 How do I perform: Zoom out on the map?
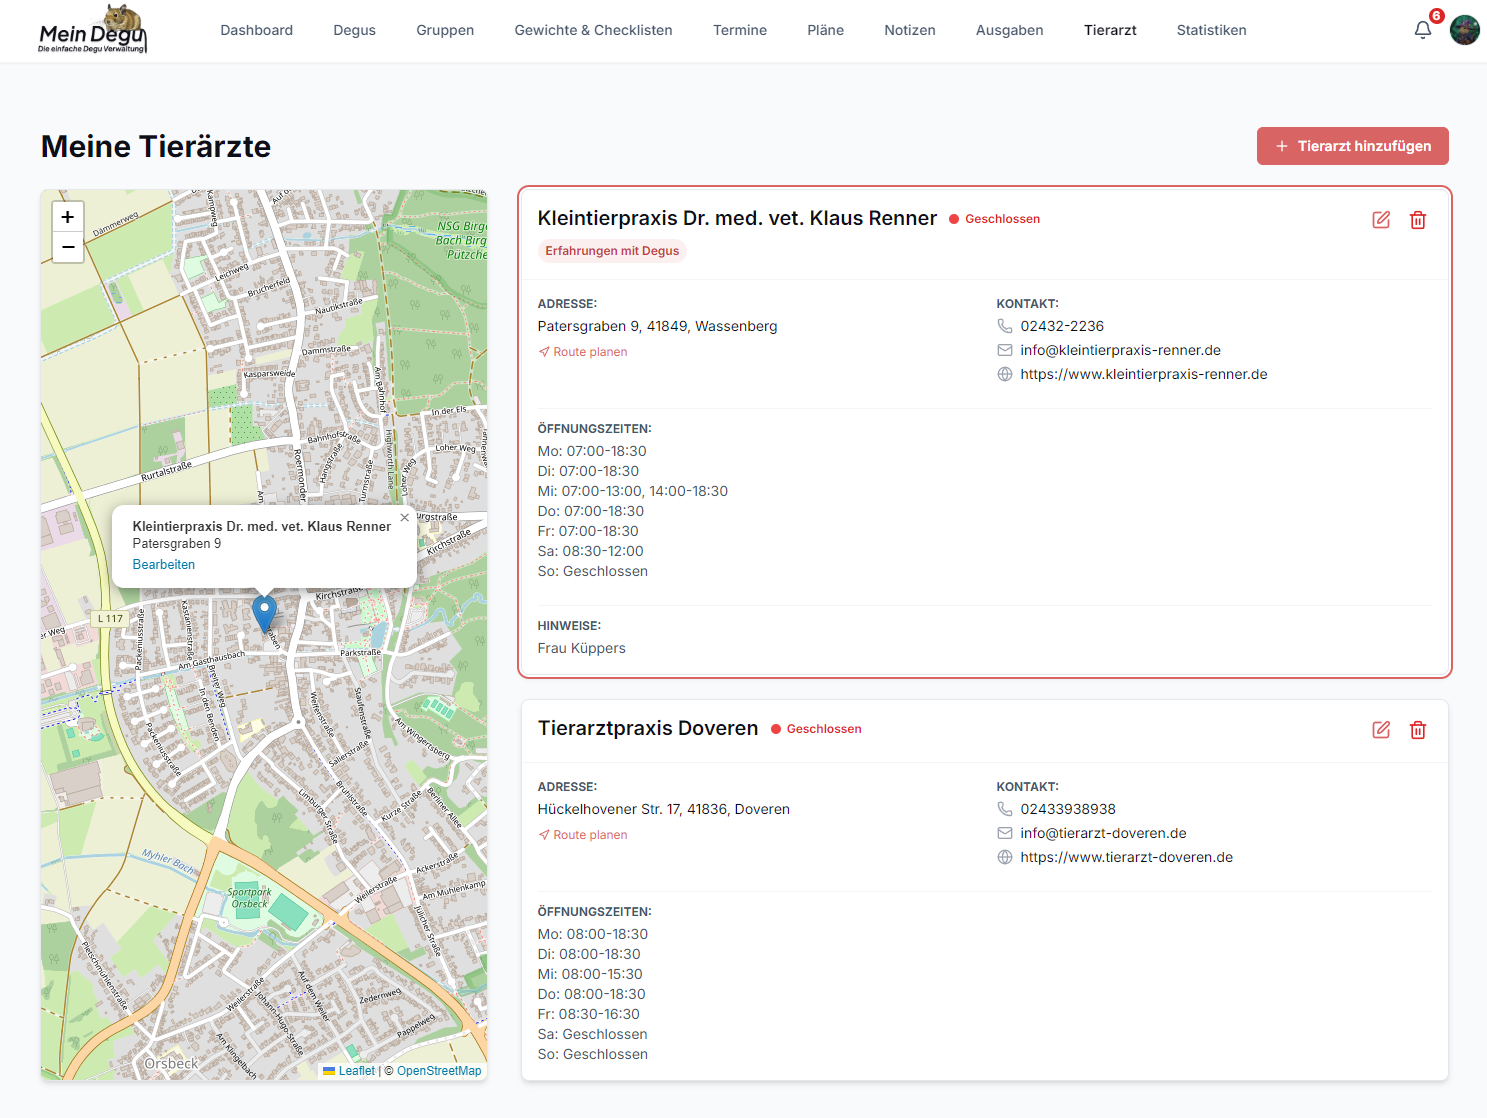68,247
